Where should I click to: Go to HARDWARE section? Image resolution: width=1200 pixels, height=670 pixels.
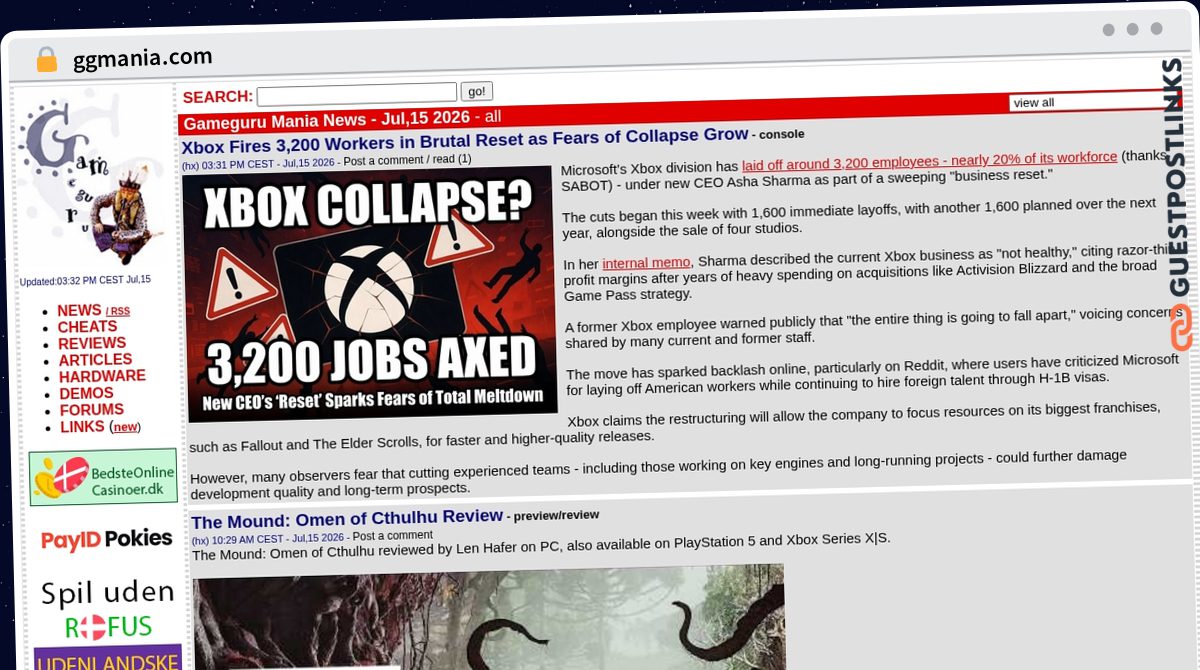(102, 376)
